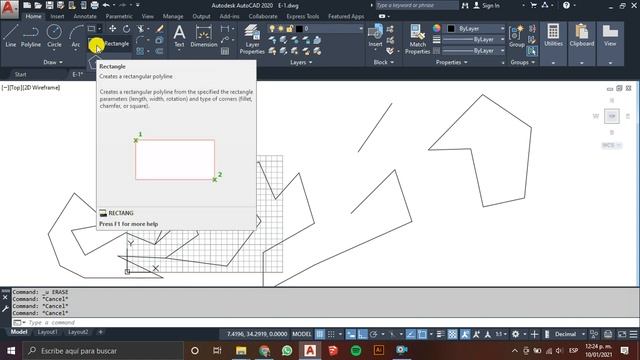Click the Open folder icon

click(38, 5)
